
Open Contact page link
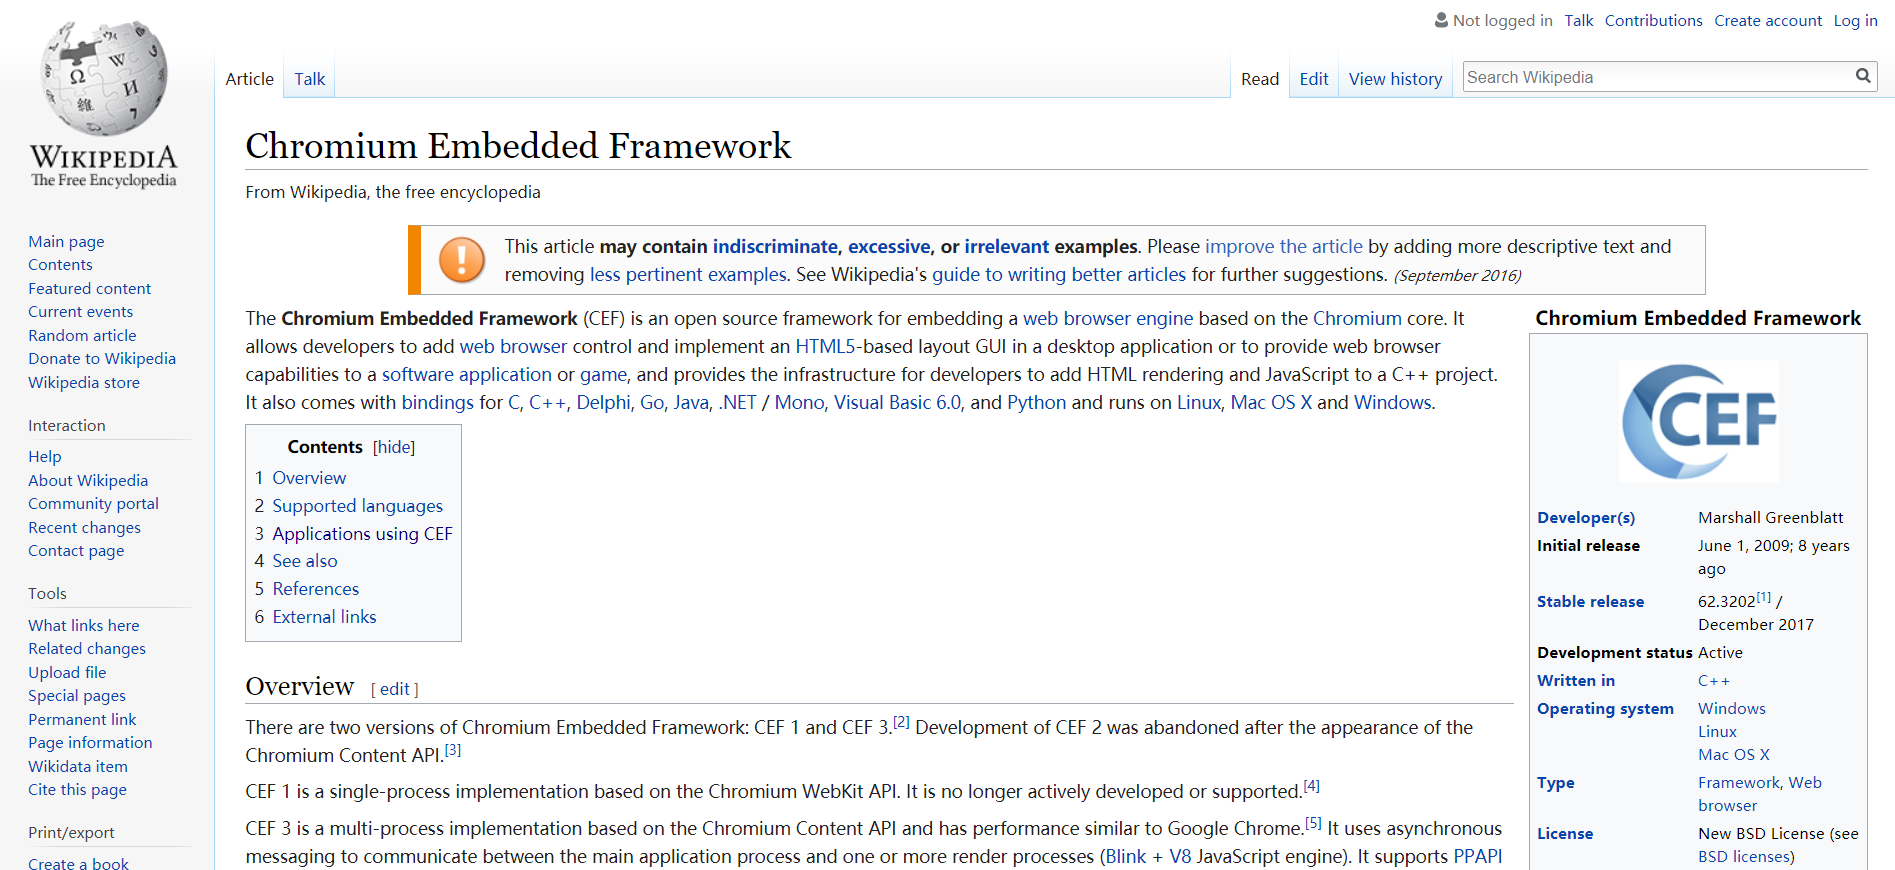pyautogui.click(x=76, y=550)
